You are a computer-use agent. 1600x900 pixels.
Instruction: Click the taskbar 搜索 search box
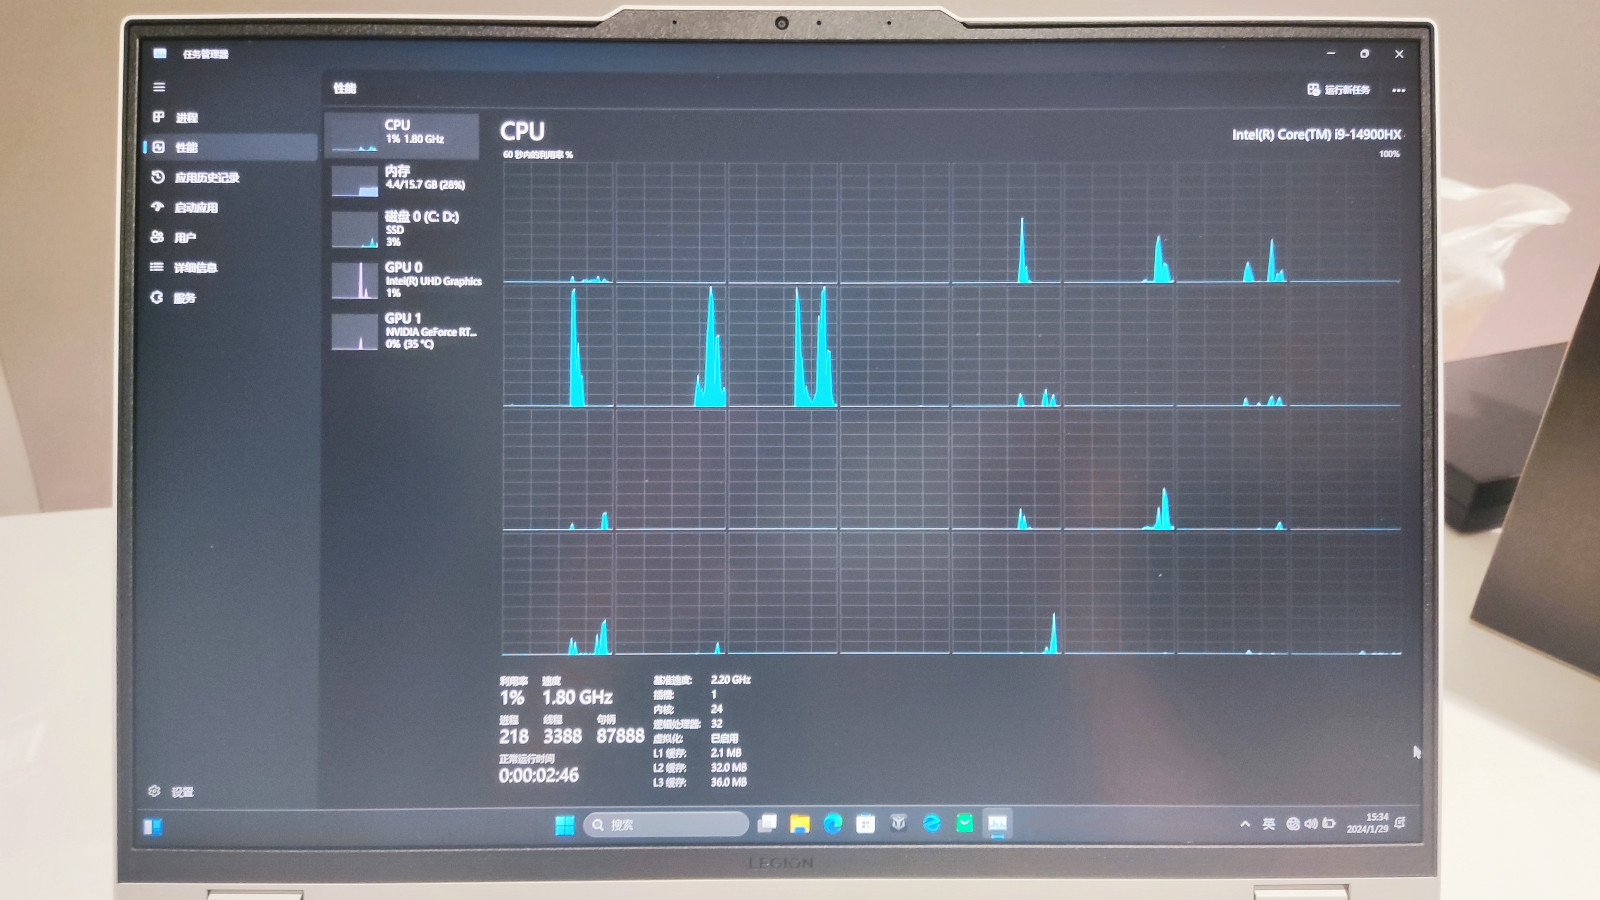click(666, 824)
